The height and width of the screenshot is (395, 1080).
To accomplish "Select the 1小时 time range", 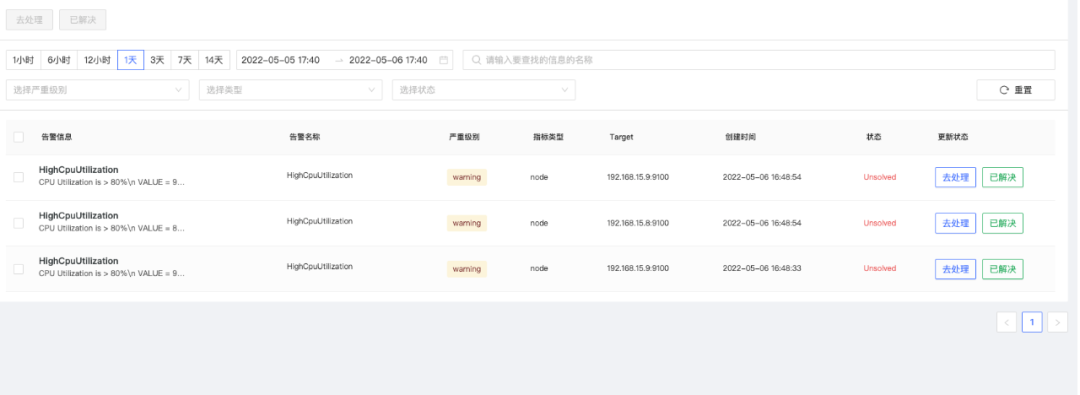I will (x=23, y=60).
